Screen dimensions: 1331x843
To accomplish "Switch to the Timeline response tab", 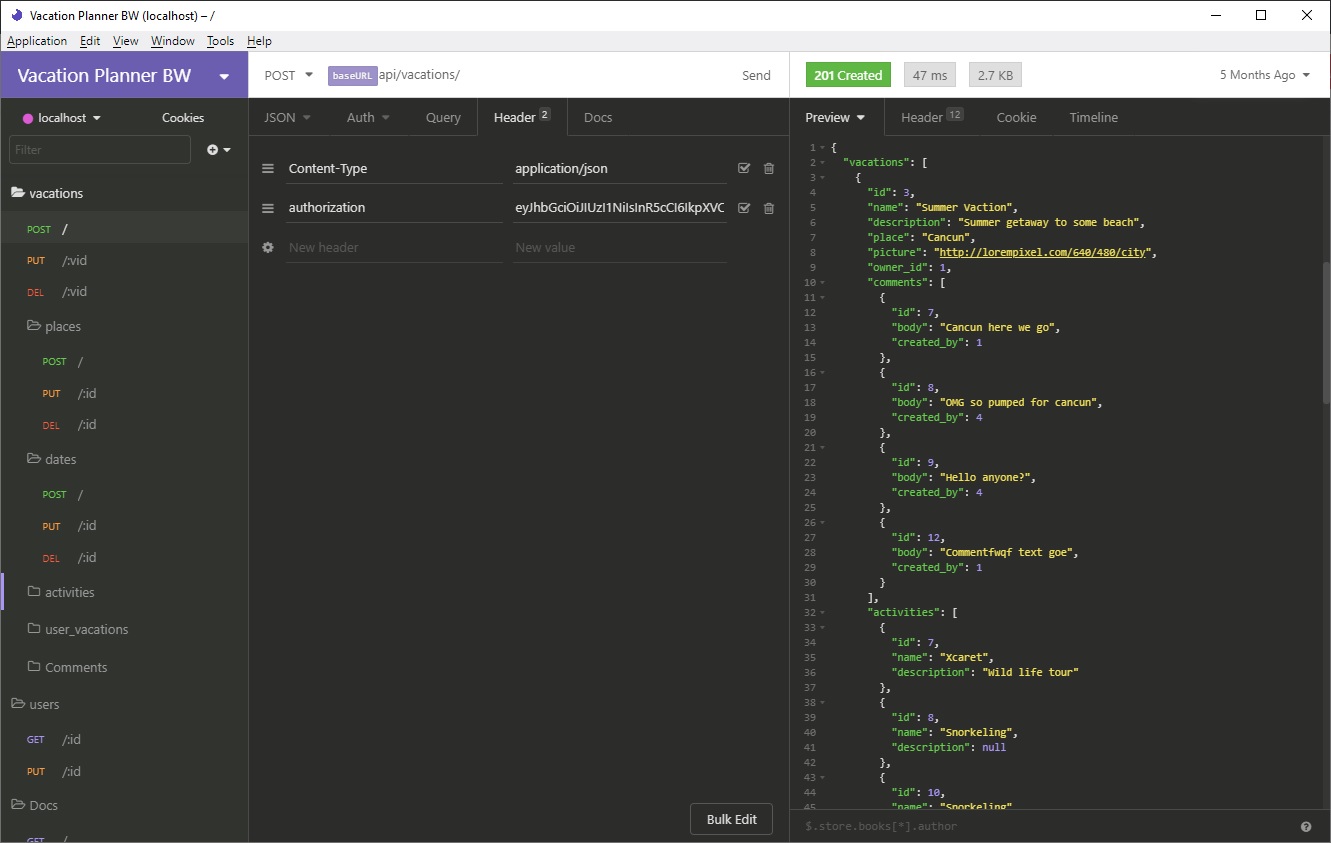I will 1093,118.
